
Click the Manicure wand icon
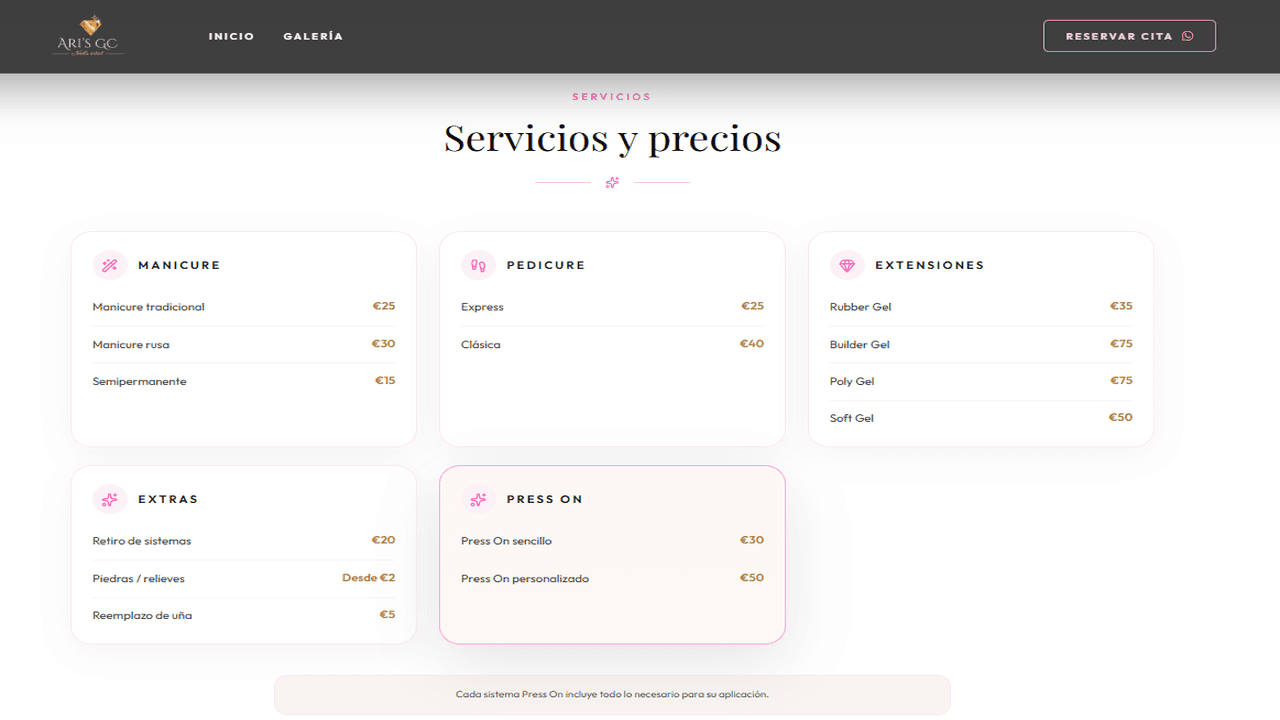110,265
